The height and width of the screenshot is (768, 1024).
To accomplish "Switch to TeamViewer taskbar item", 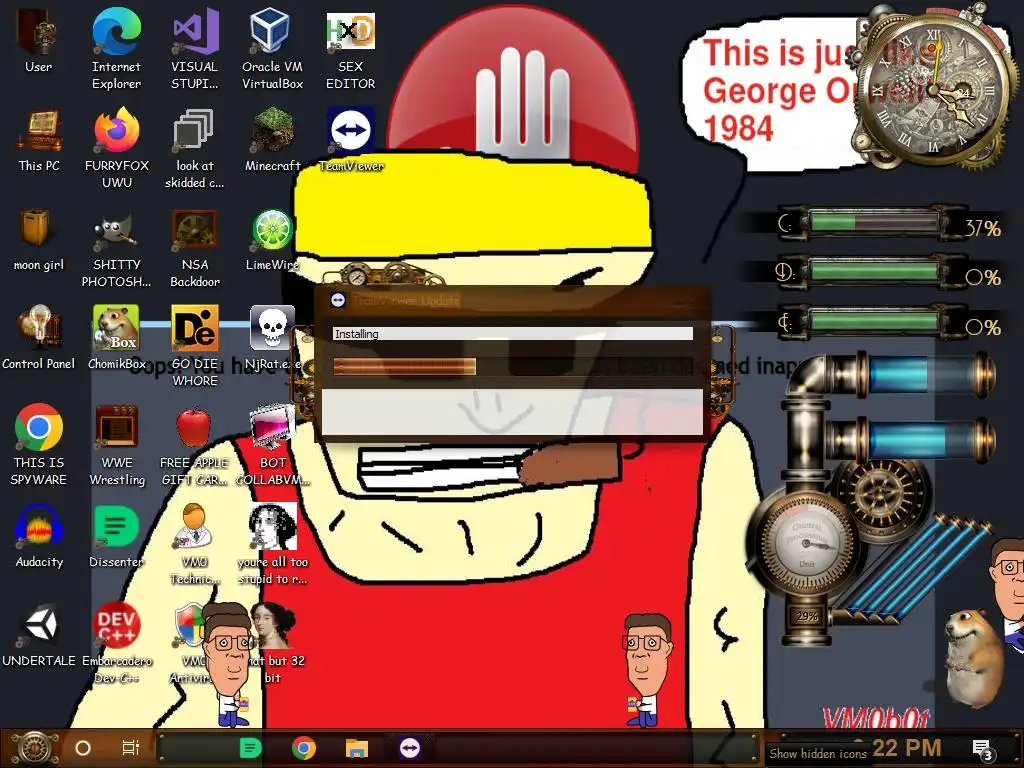I will pos(409,748).
